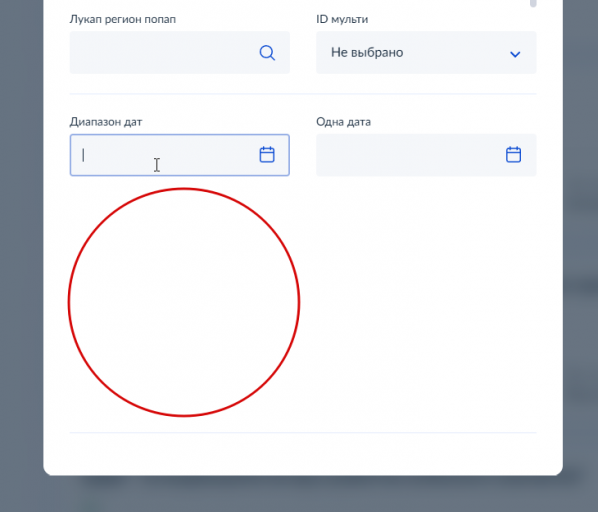Focus the Лукап регион попап input
598x512 pixels.
pyautogui.click(x=180, y=53)
